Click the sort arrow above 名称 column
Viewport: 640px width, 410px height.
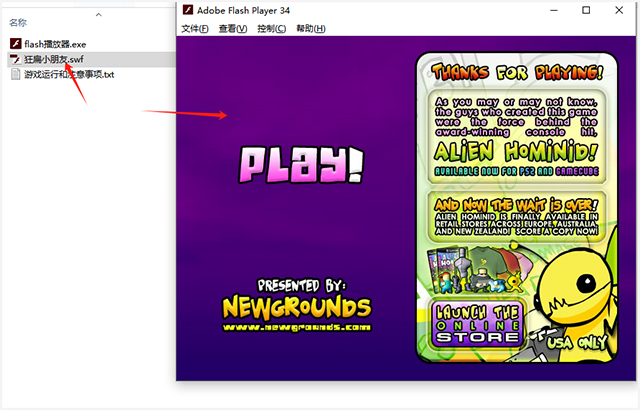(x=98, y=15)
